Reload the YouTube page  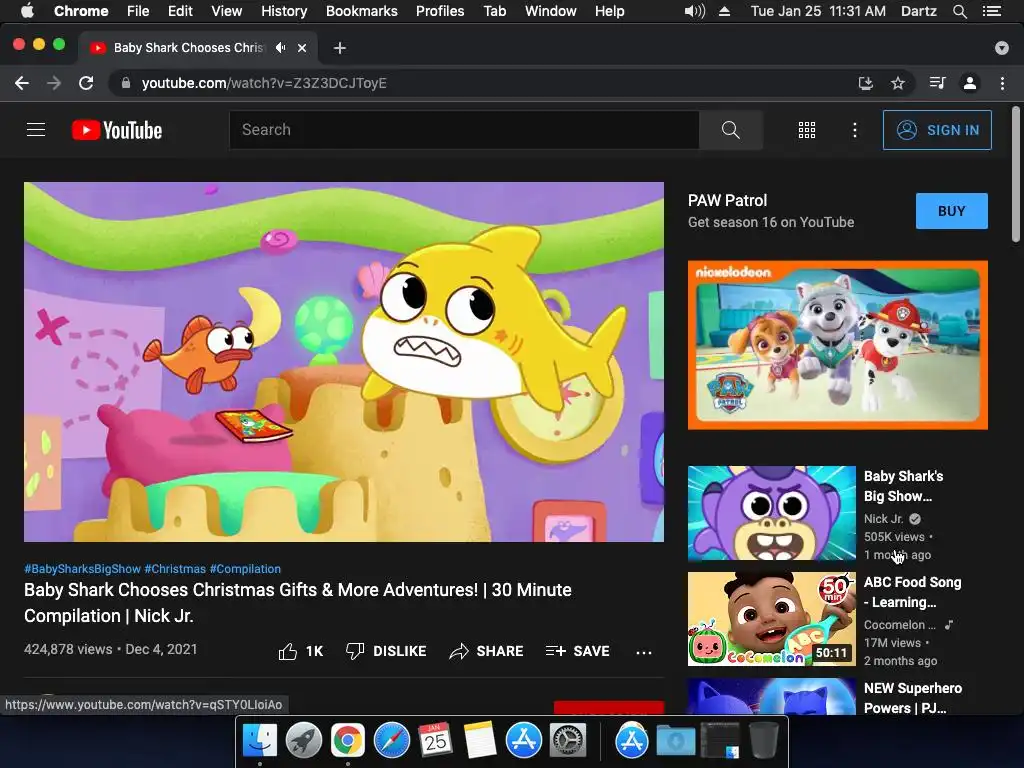[x=86, y=83]
